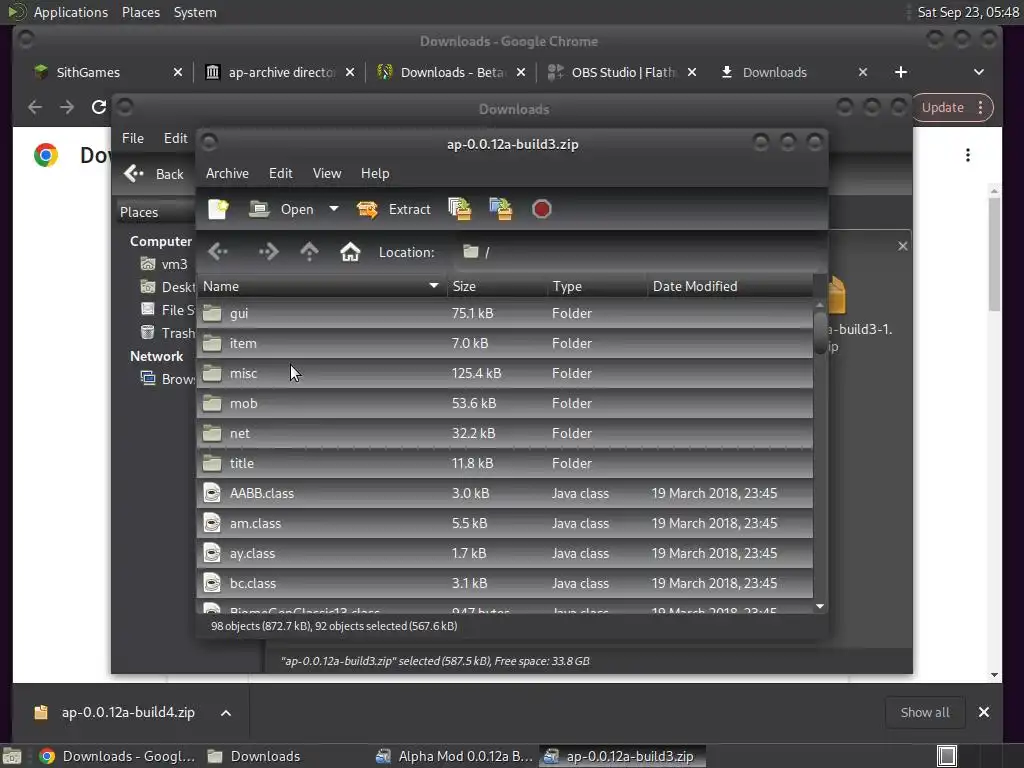Open the Places system menu
Screen dimensions: 1024x768
tap(141, 12)
